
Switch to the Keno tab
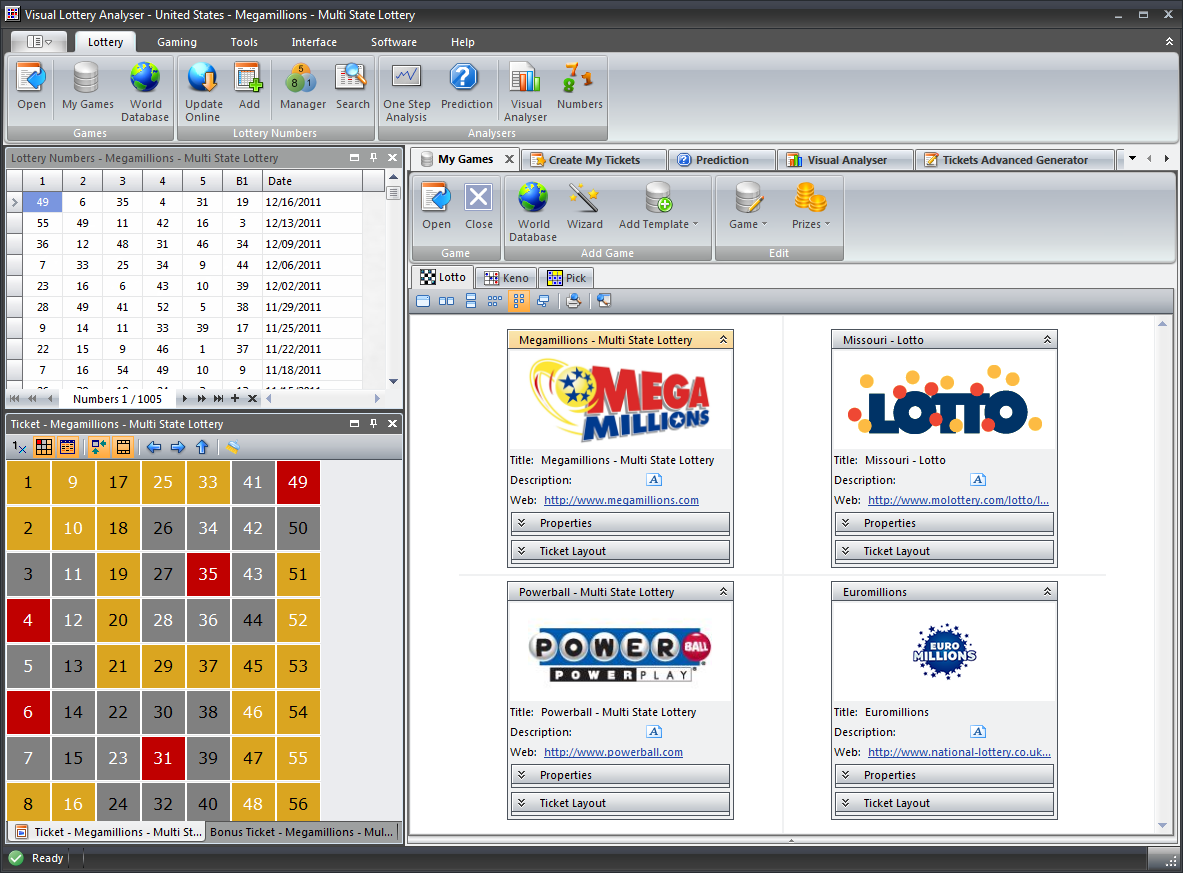click(506, 277)
